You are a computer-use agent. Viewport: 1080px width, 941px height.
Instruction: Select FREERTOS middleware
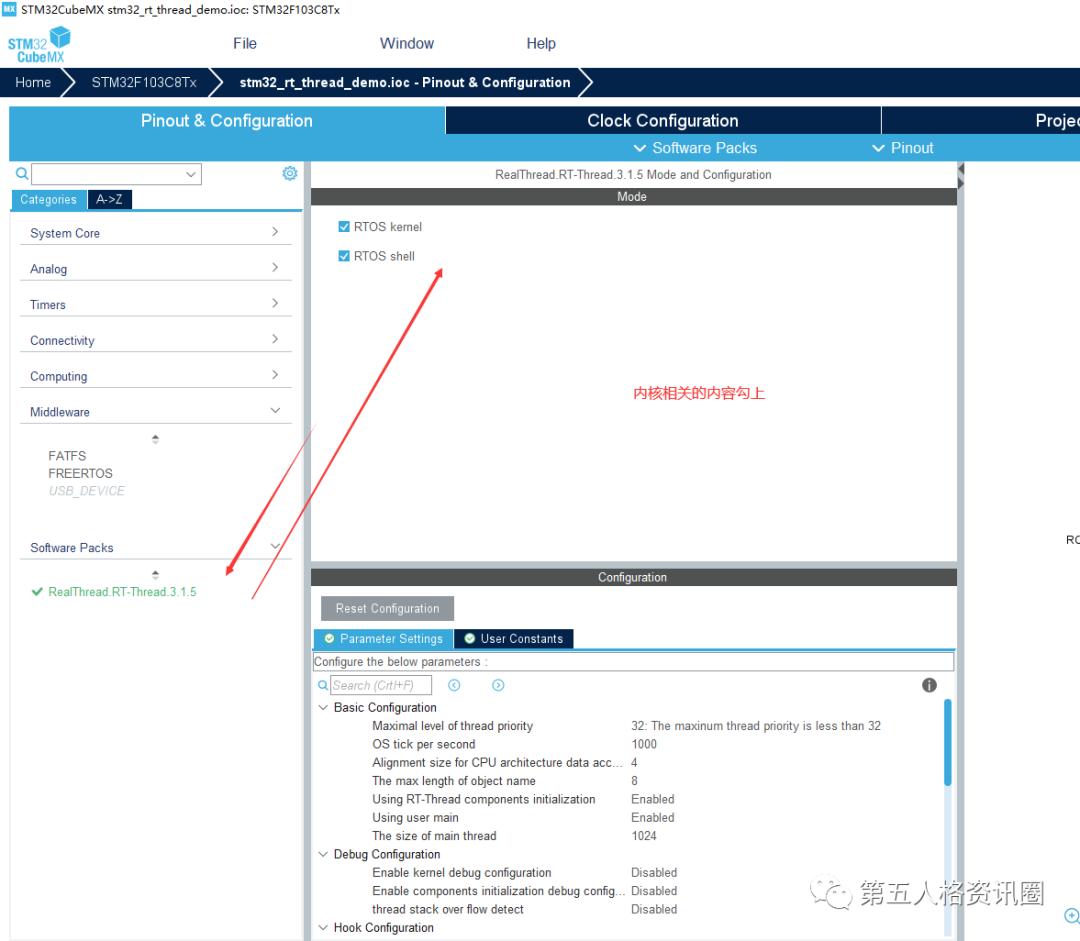click(x=80, y=473)
